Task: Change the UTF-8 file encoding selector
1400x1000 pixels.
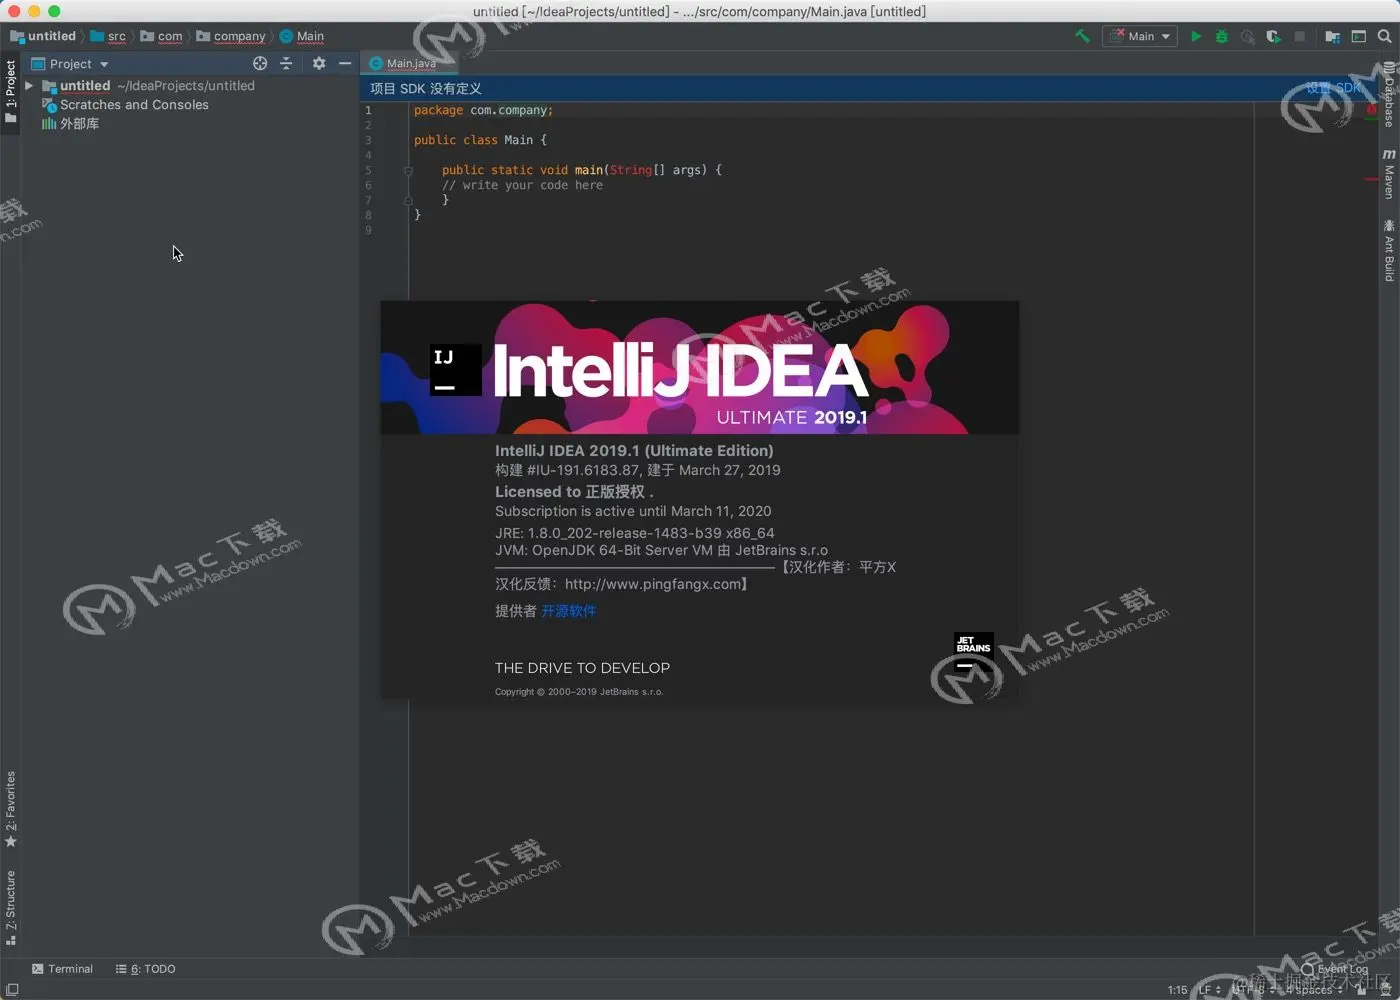Action: point(1254,990)
